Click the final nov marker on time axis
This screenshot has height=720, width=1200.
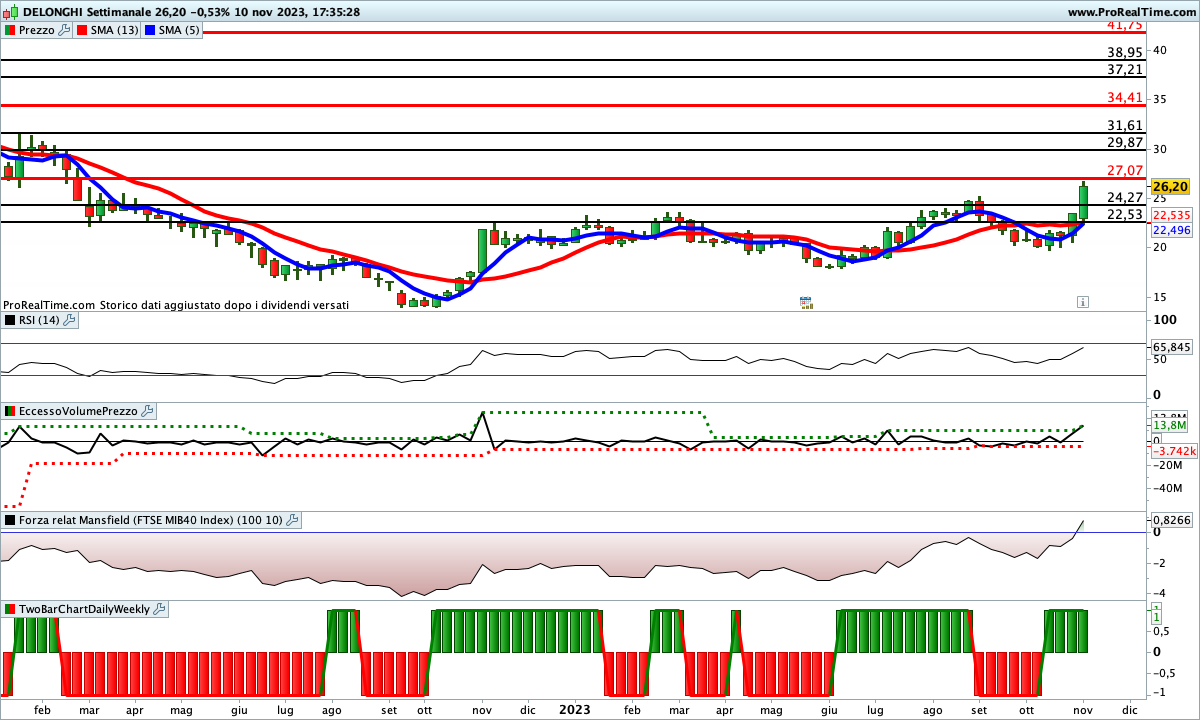(x=1082, y=709)
